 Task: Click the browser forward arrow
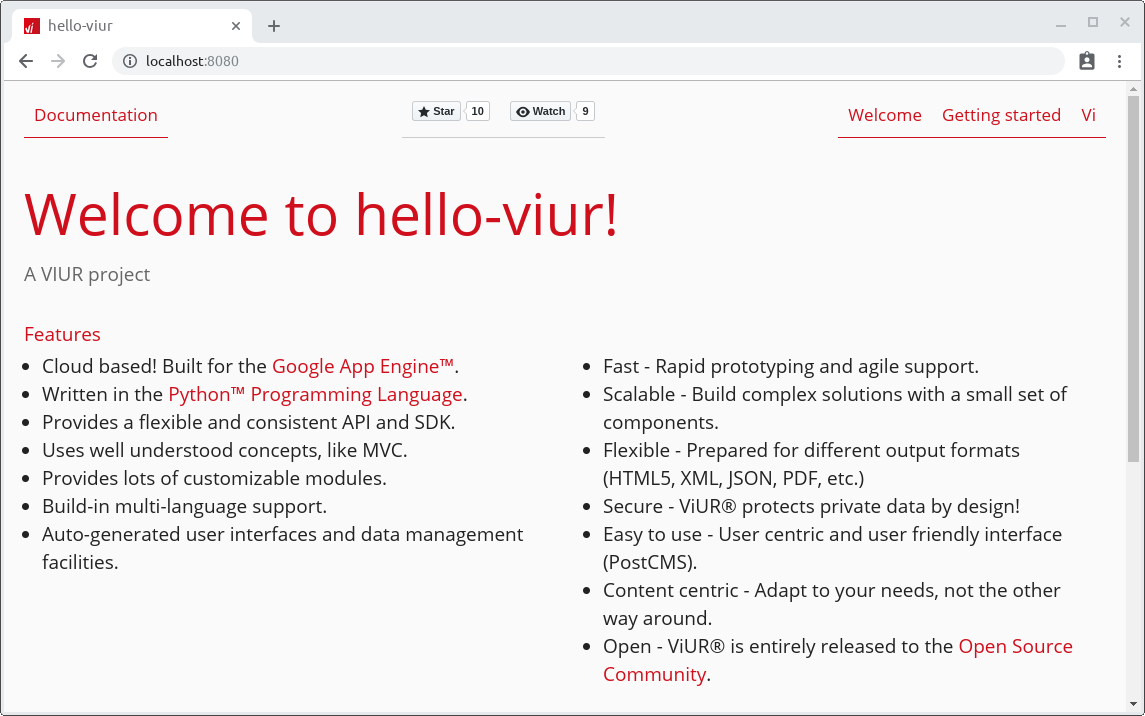coord(58,61)
